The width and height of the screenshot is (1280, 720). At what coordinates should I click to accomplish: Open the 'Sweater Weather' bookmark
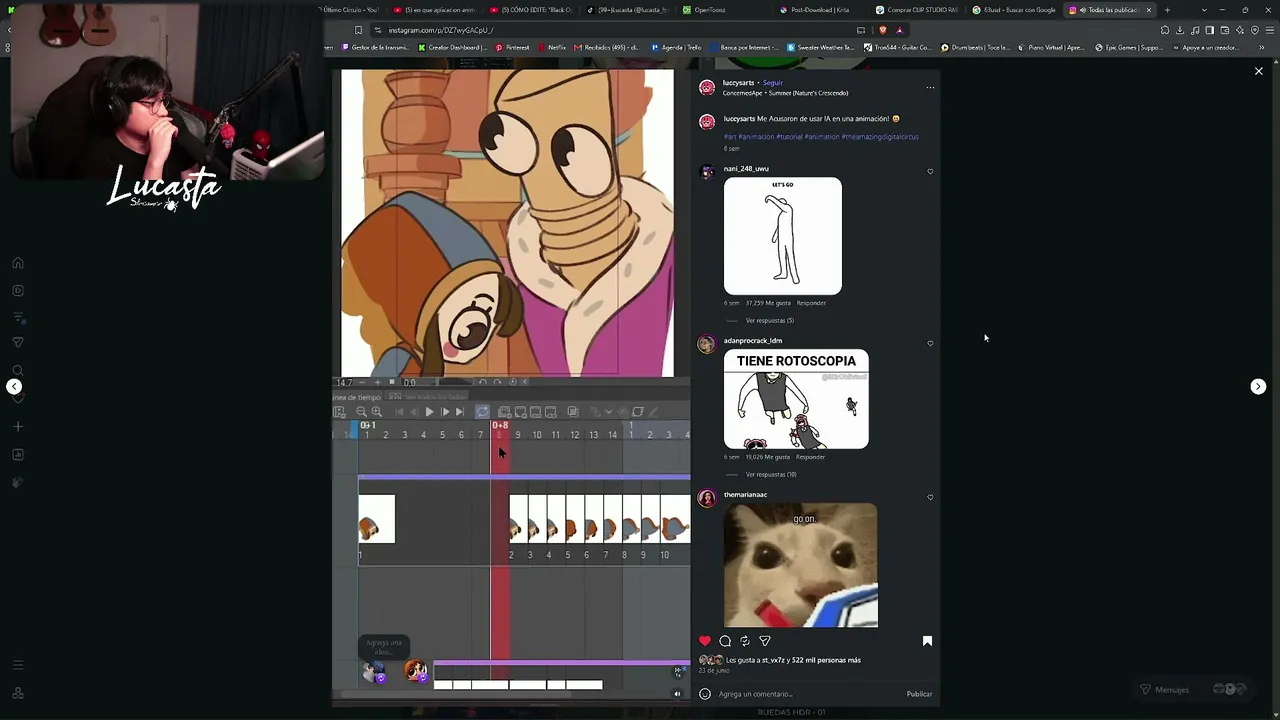pos(821,48)
